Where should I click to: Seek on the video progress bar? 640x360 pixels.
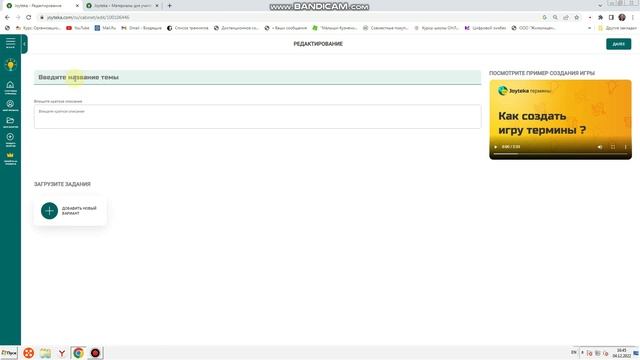point(560,154)
